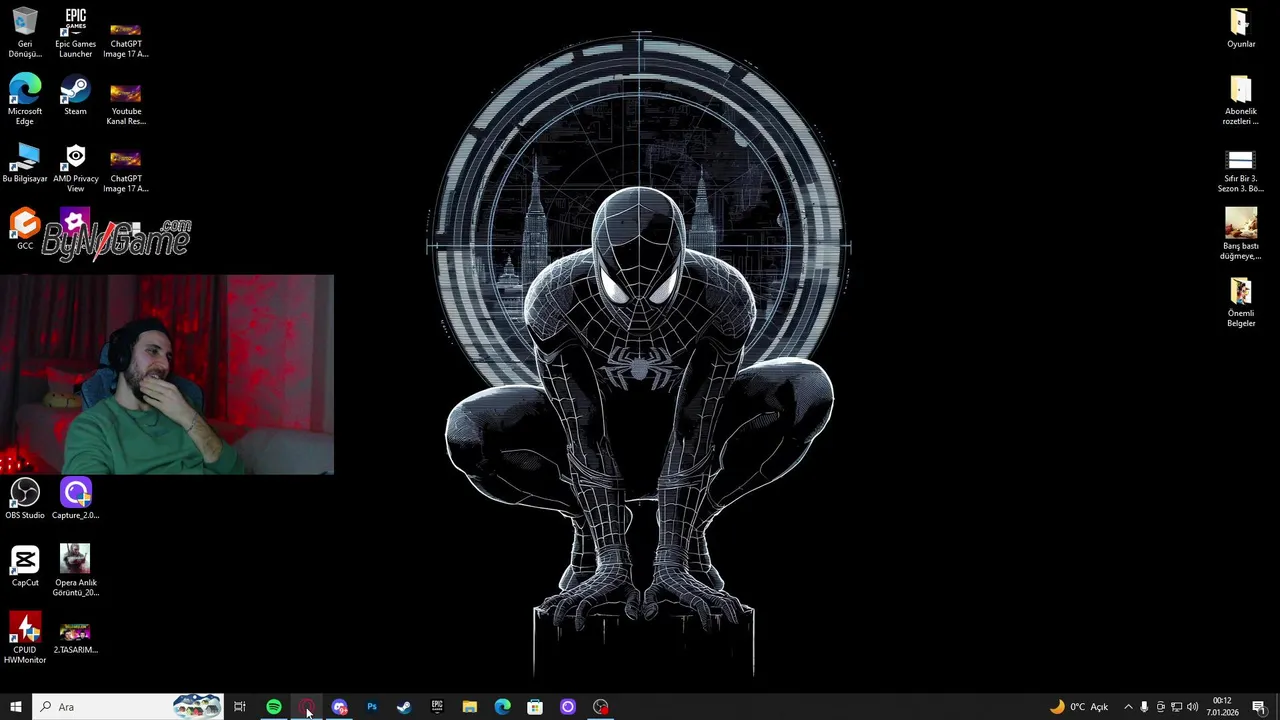Open Edge browser from the taskbar

click(x=502, y=707)
